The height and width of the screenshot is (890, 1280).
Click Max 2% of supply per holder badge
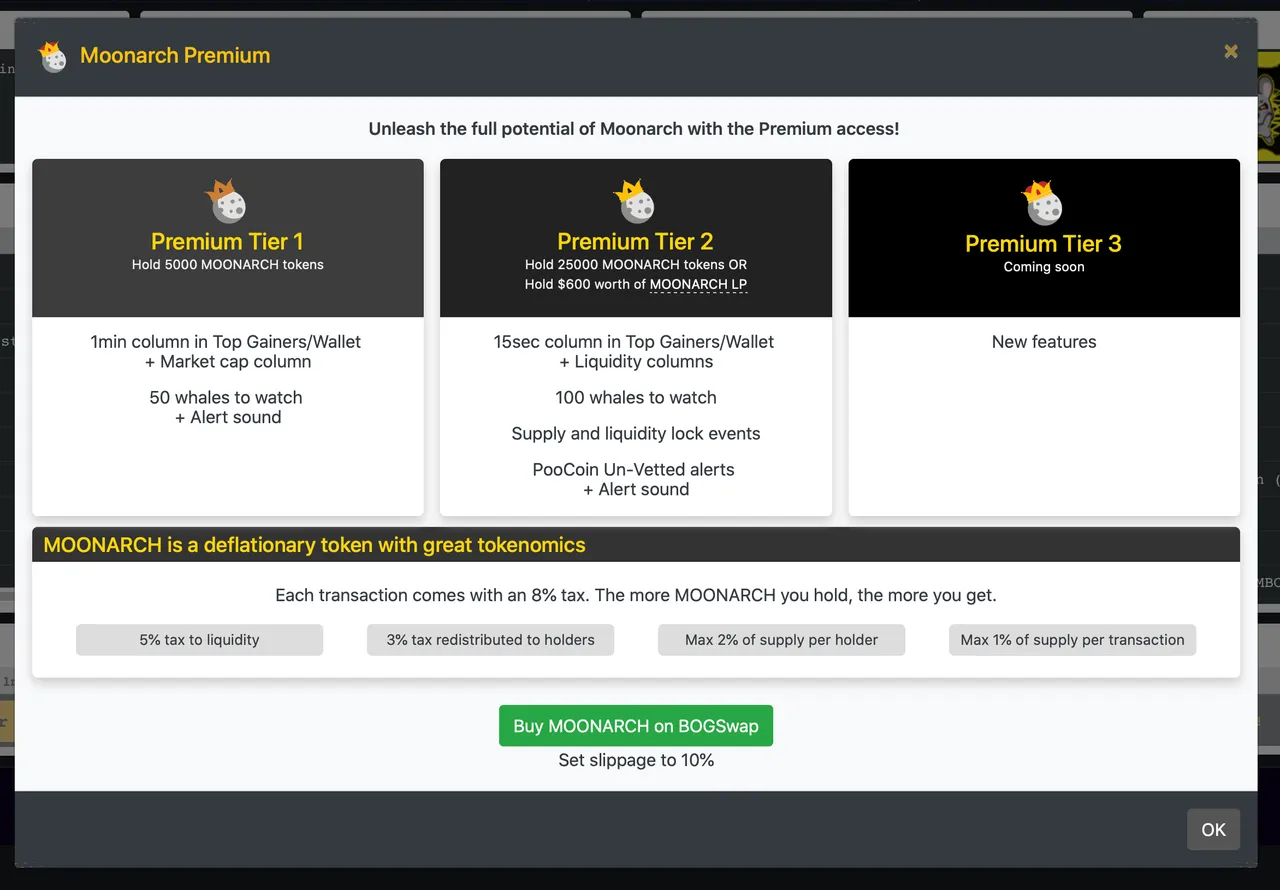781,640
